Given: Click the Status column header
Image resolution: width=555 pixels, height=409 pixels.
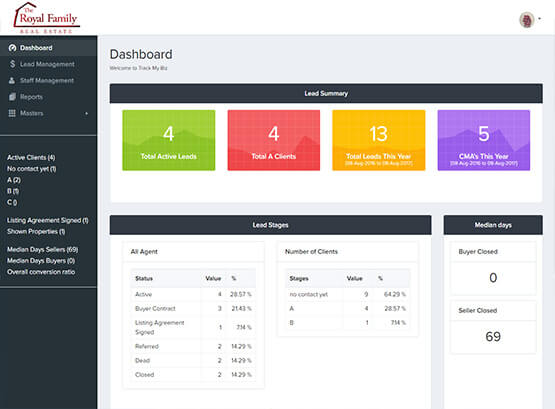Looking at the screenshot, I should tap(144, 278).
